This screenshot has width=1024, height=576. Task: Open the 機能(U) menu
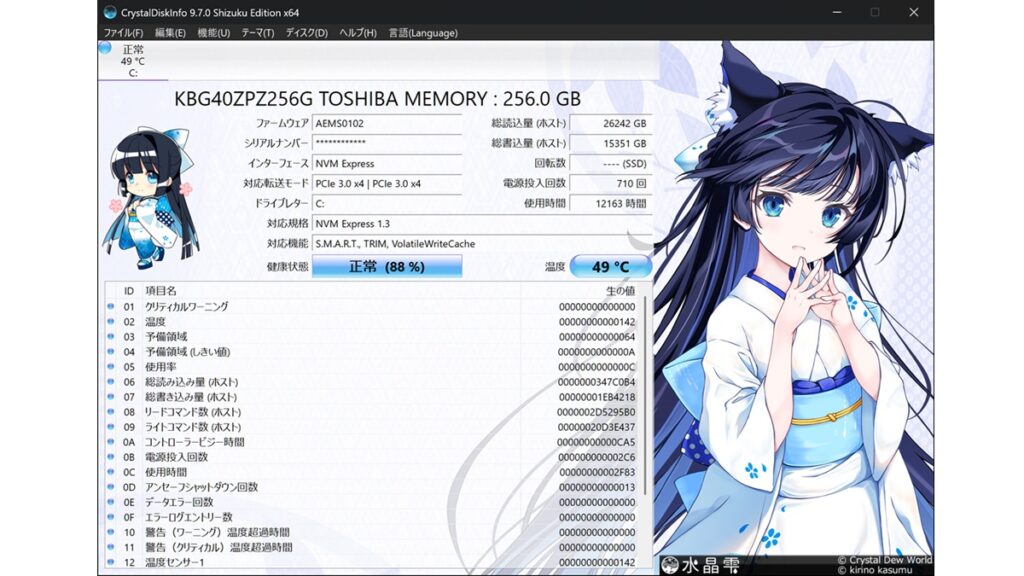tap(213, 33)
